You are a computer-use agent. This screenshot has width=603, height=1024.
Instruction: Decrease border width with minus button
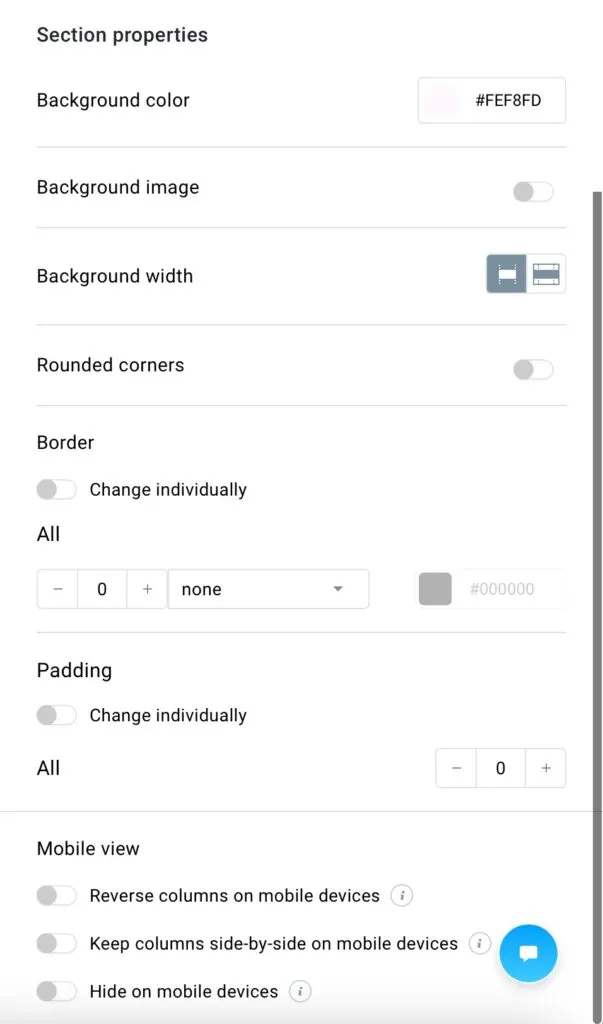(x=57, y=589)
